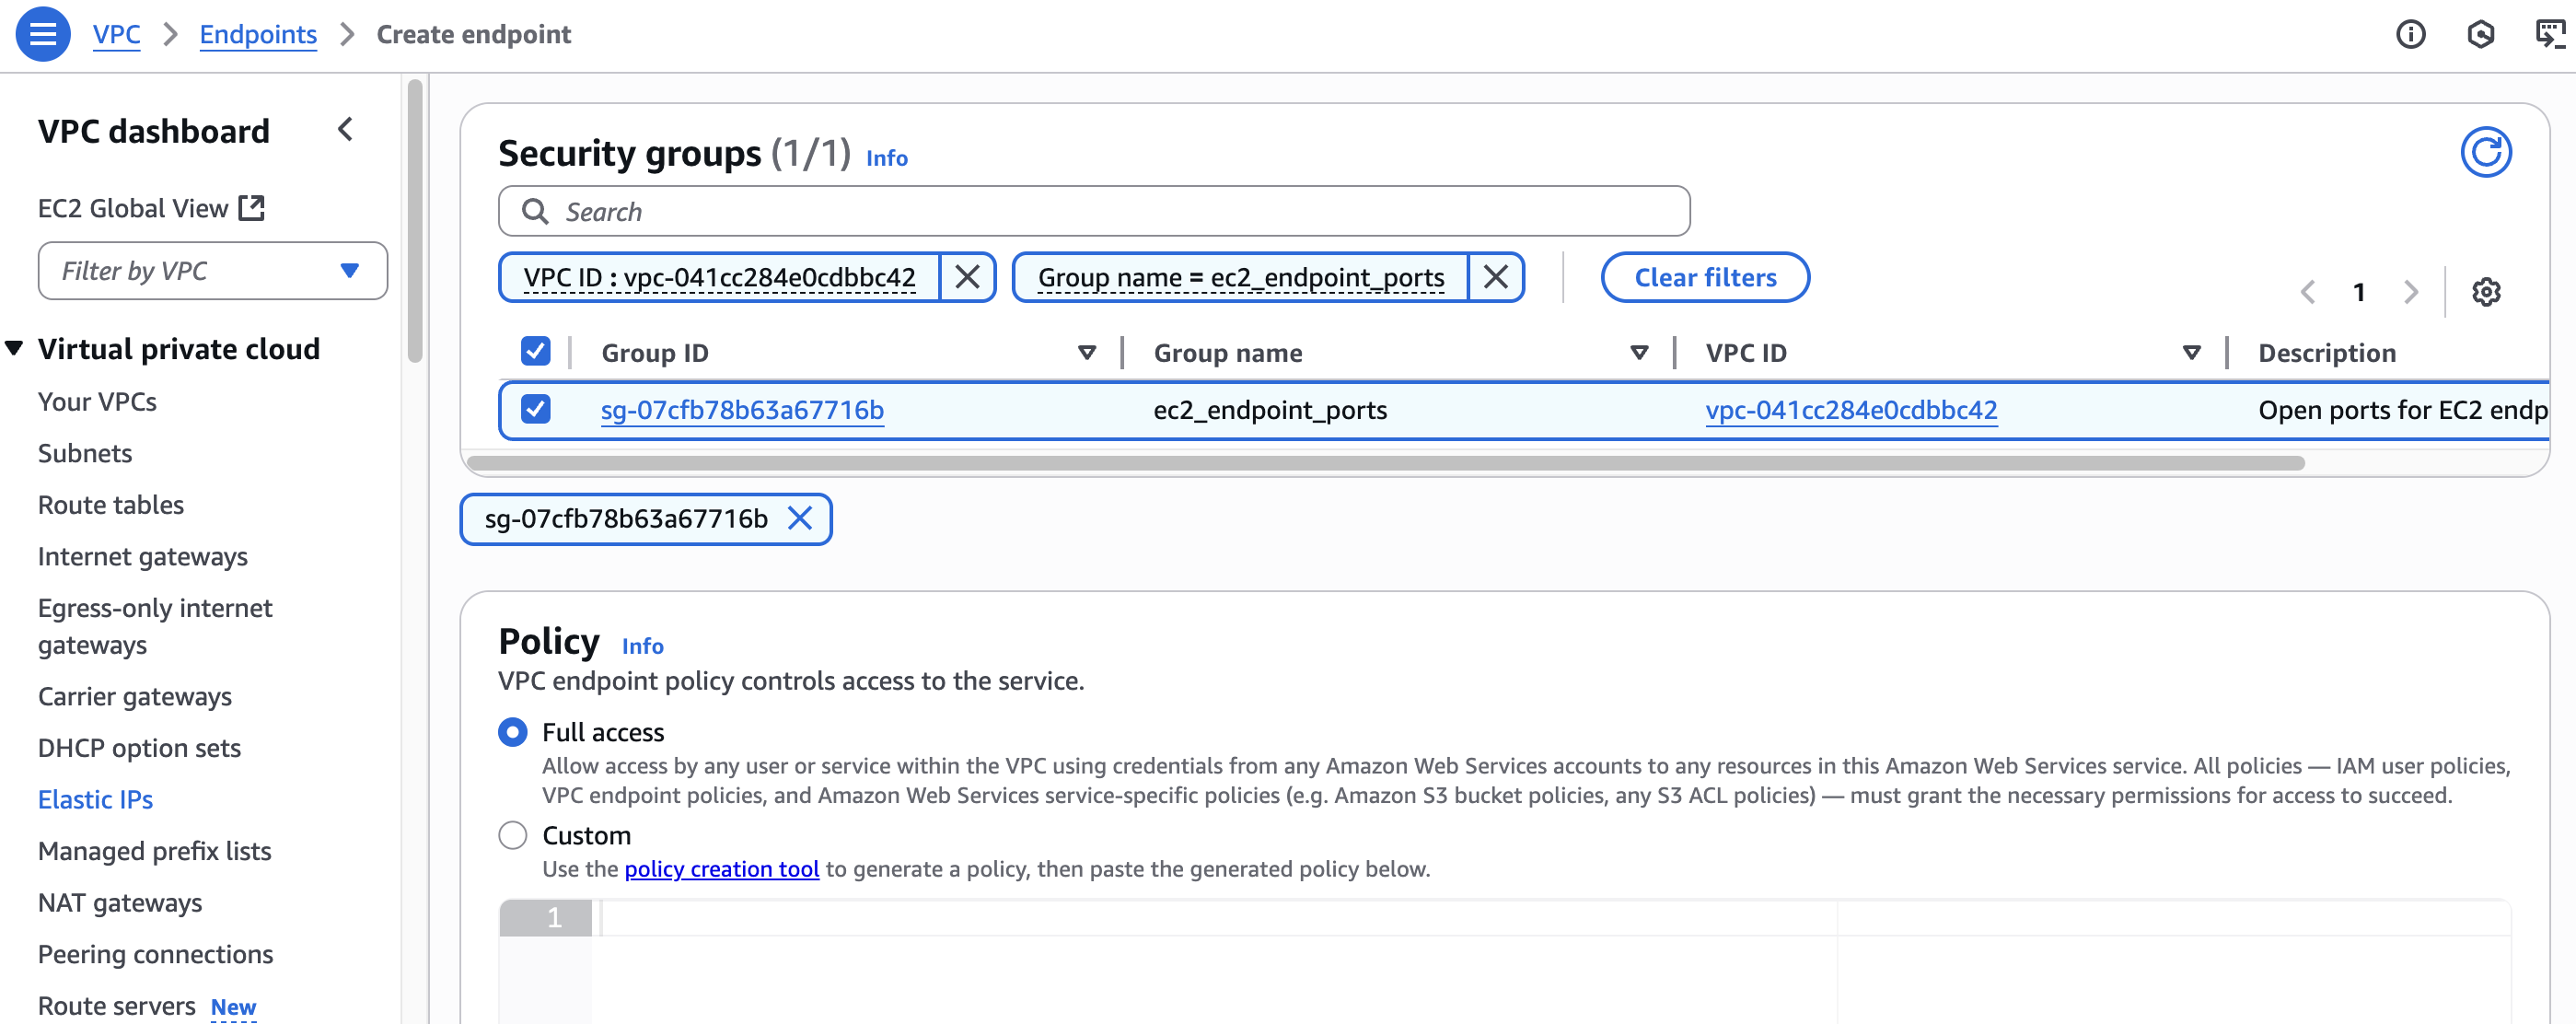Remove selected sg-07cfb78b63a67716b token
The width and height of the screenshot is (2576, 1024).
coord(799,518)
